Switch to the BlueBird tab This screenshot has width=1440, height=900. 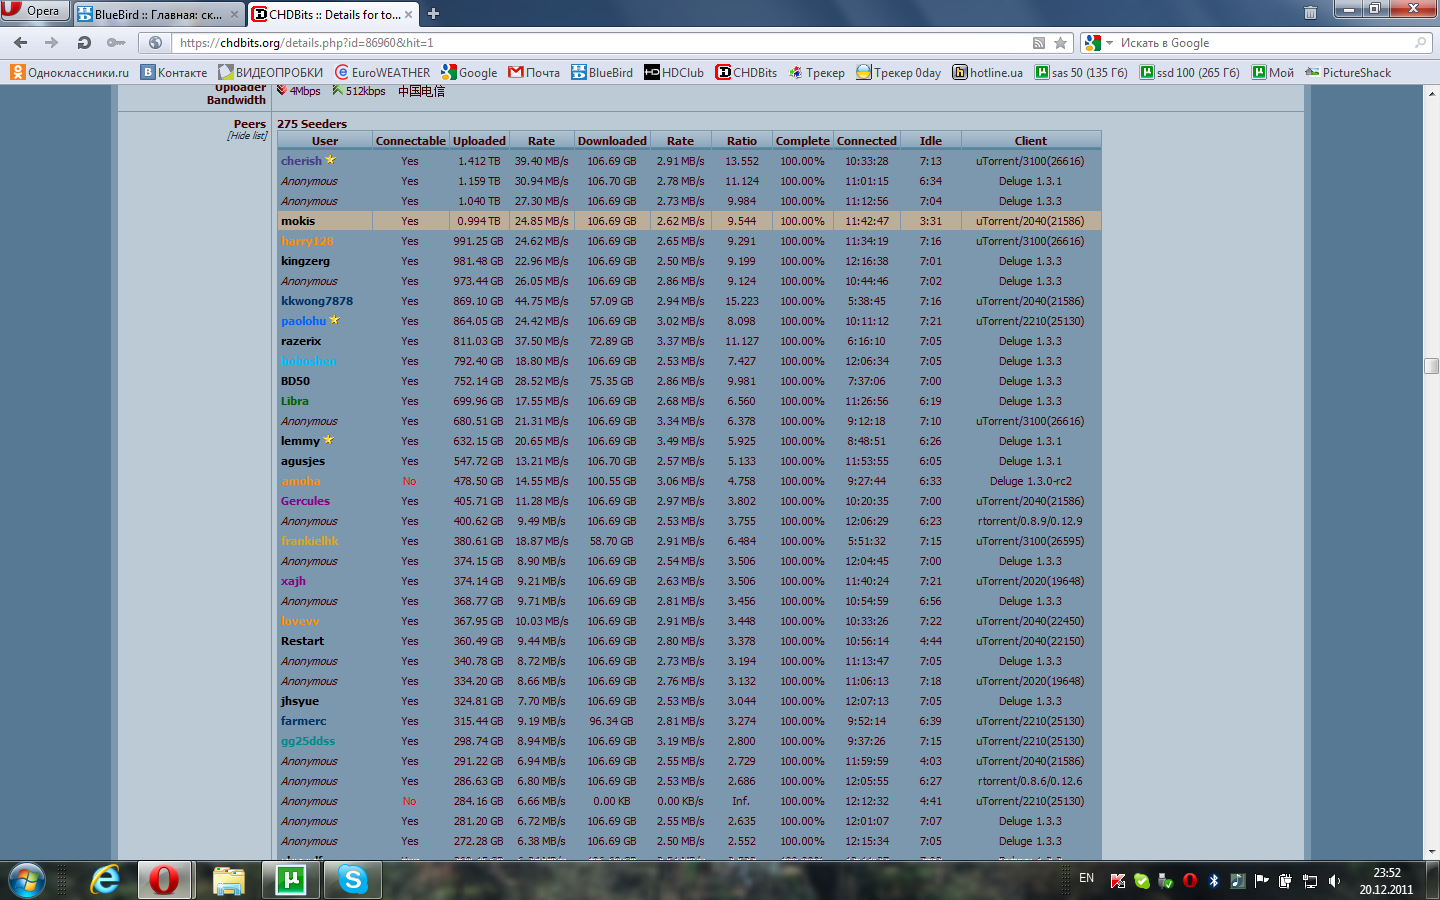pos(158,14)
